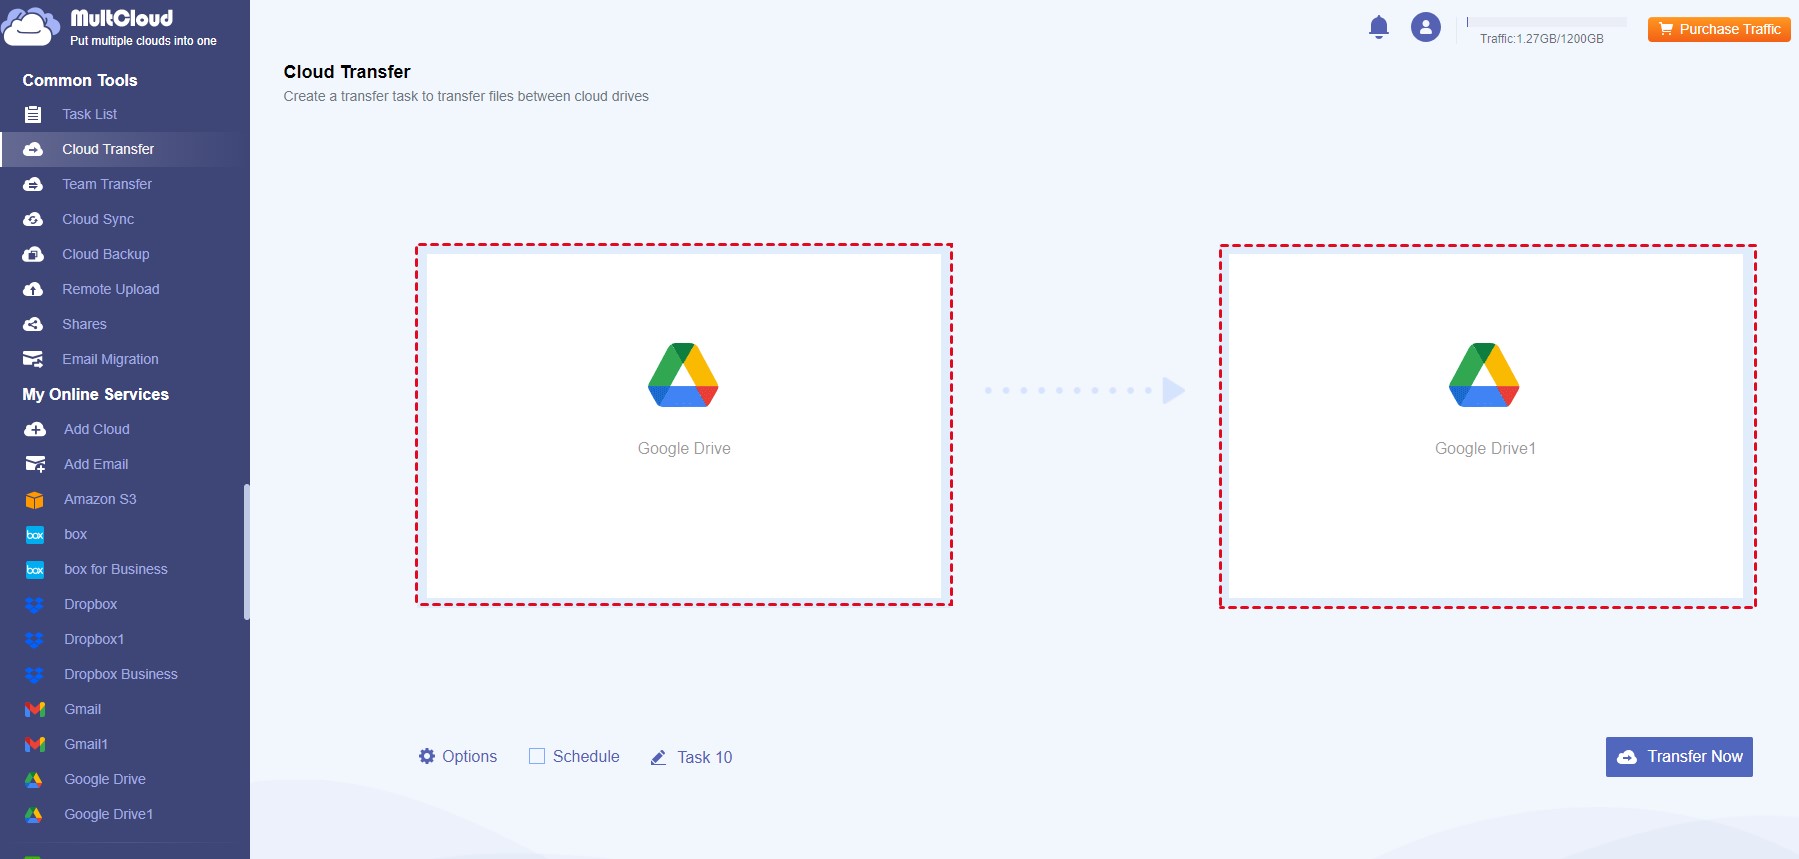Click the Add Cloud plus icon
This screenshot has height=859, width=1799.
pos(35,429)
